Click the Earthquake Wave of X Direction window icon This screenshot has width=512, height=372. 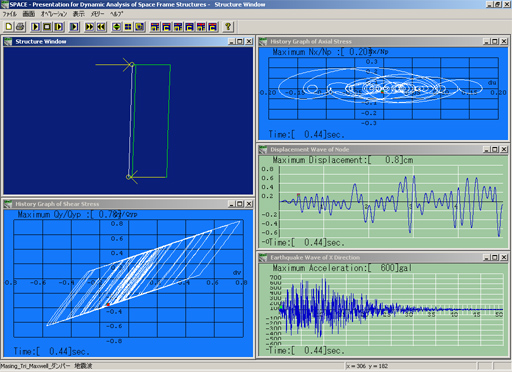[x=263, y=258]
